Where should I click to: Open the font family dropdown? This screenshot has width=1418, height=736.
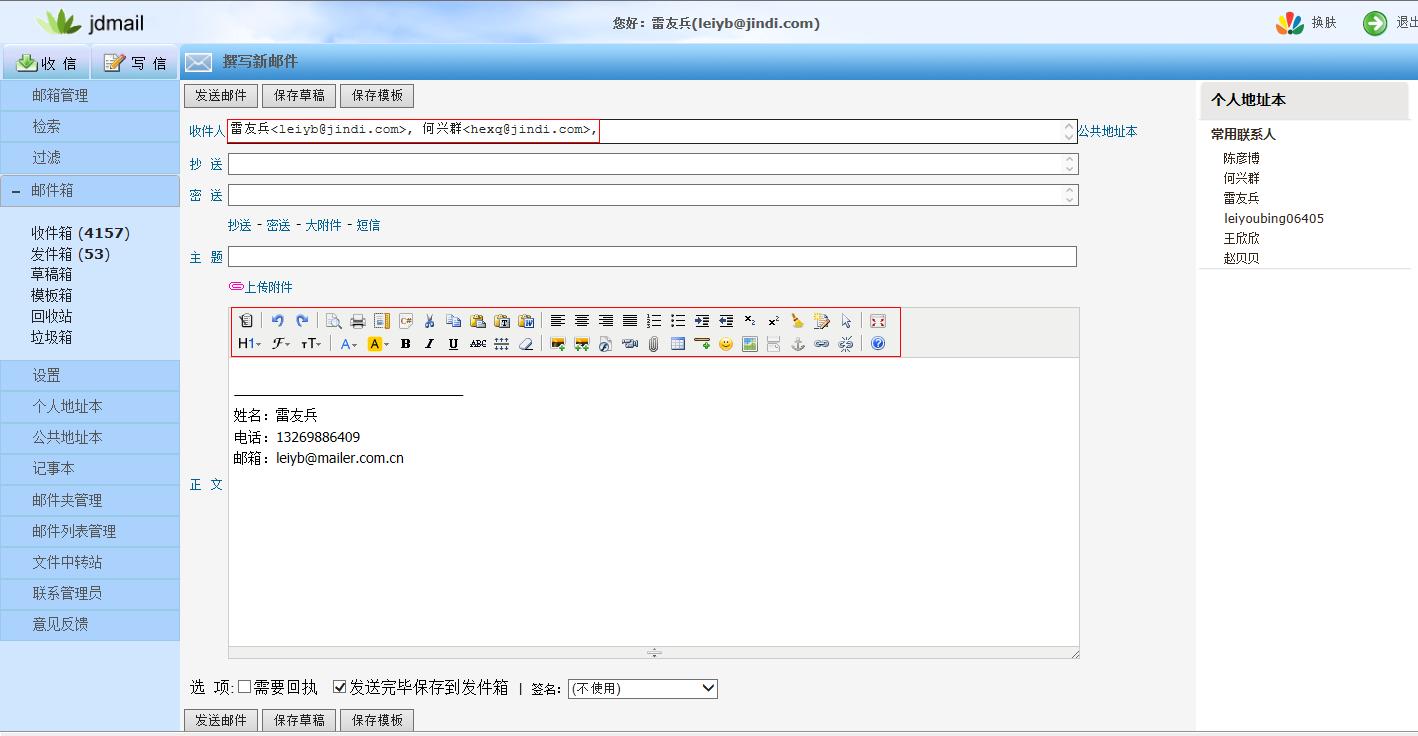281,344
